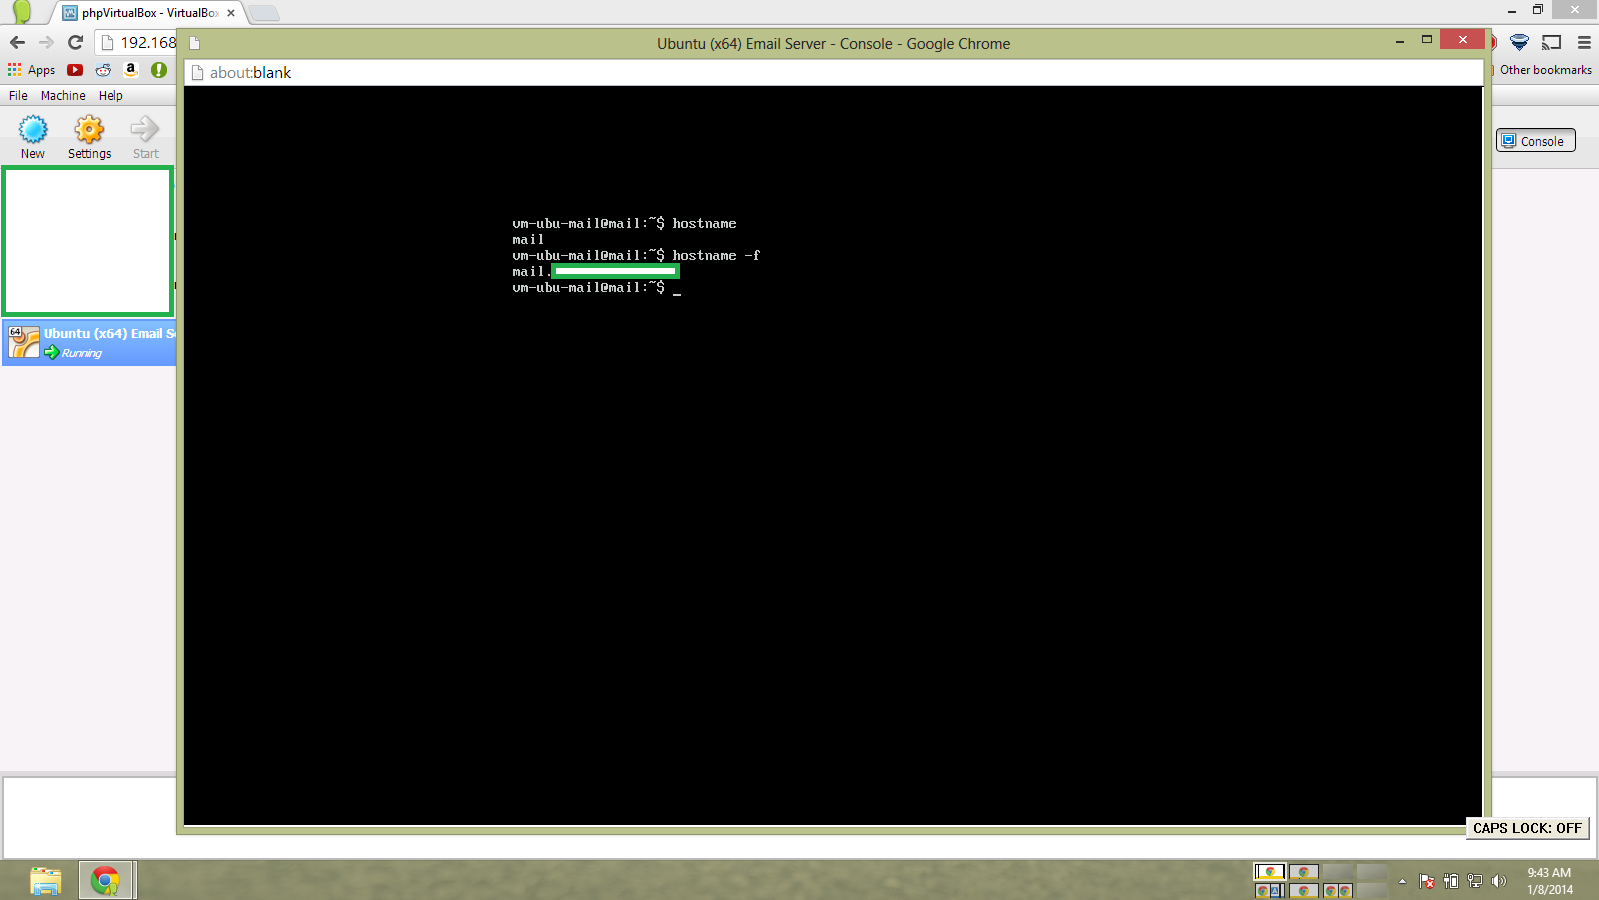
Task: Open the YouTube bookmark icon
Action: [75, 70]
